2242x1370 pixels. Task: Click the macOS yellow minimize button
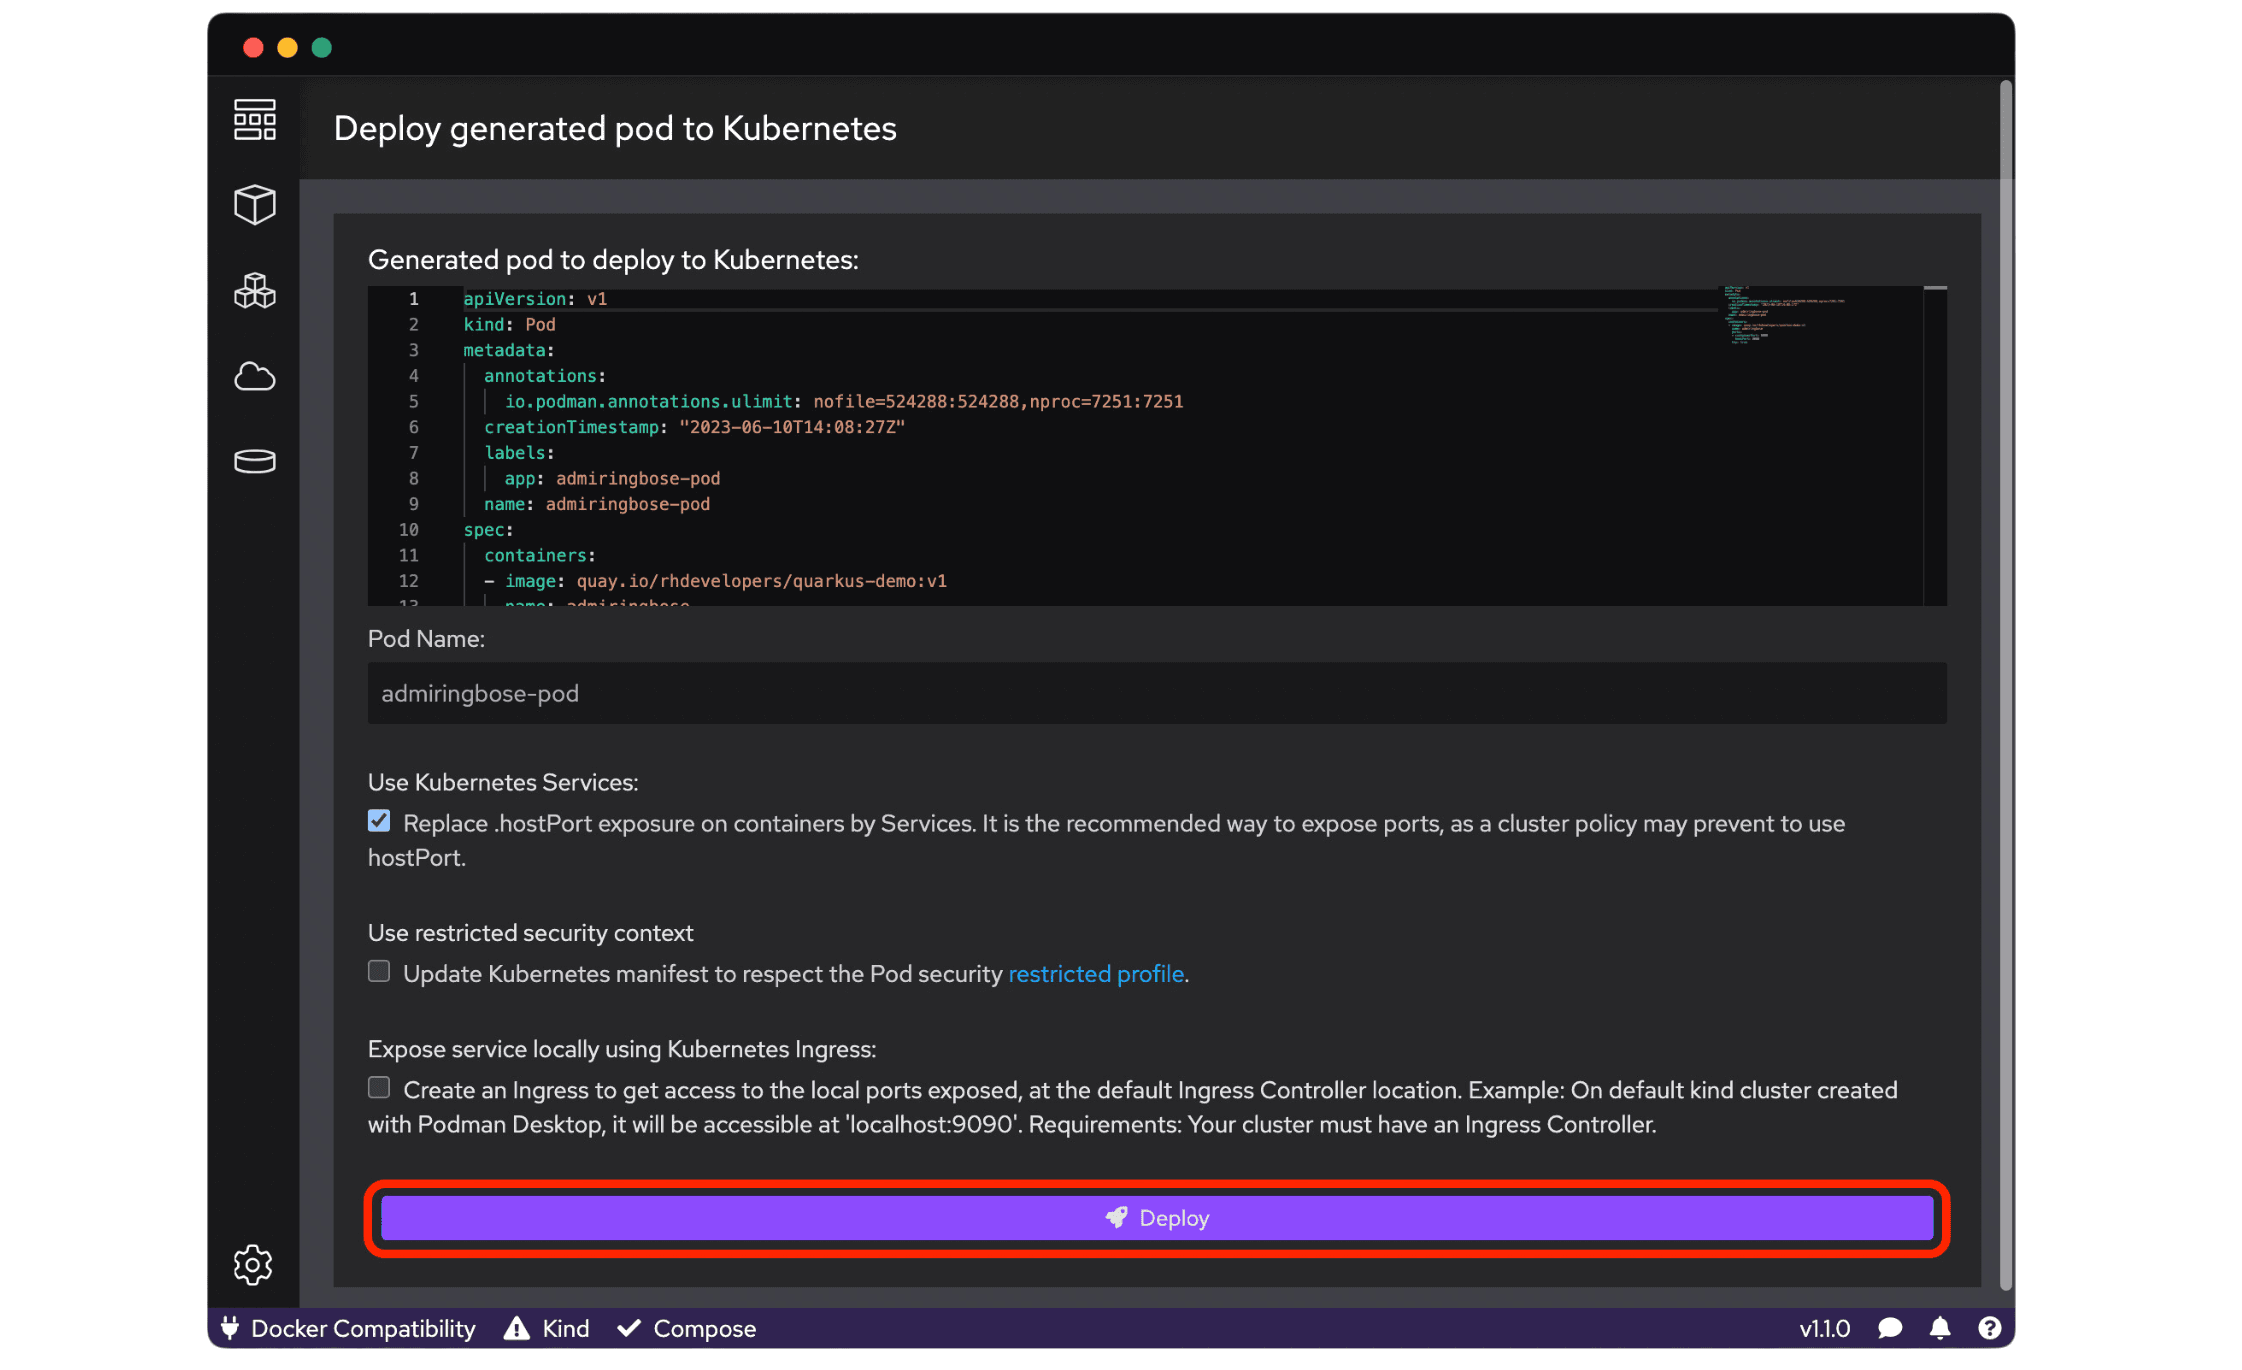(287, 47)
